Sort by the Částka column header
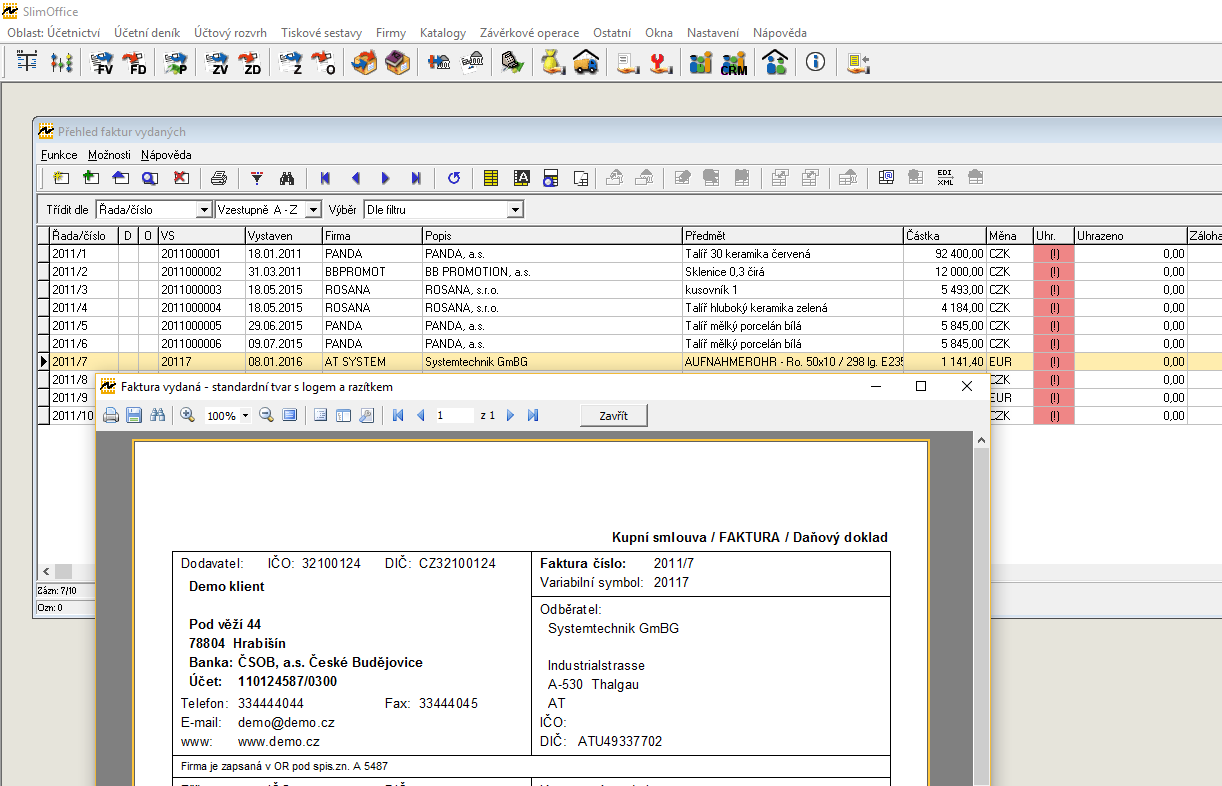 pyautogui.click(x=944, y=236)
